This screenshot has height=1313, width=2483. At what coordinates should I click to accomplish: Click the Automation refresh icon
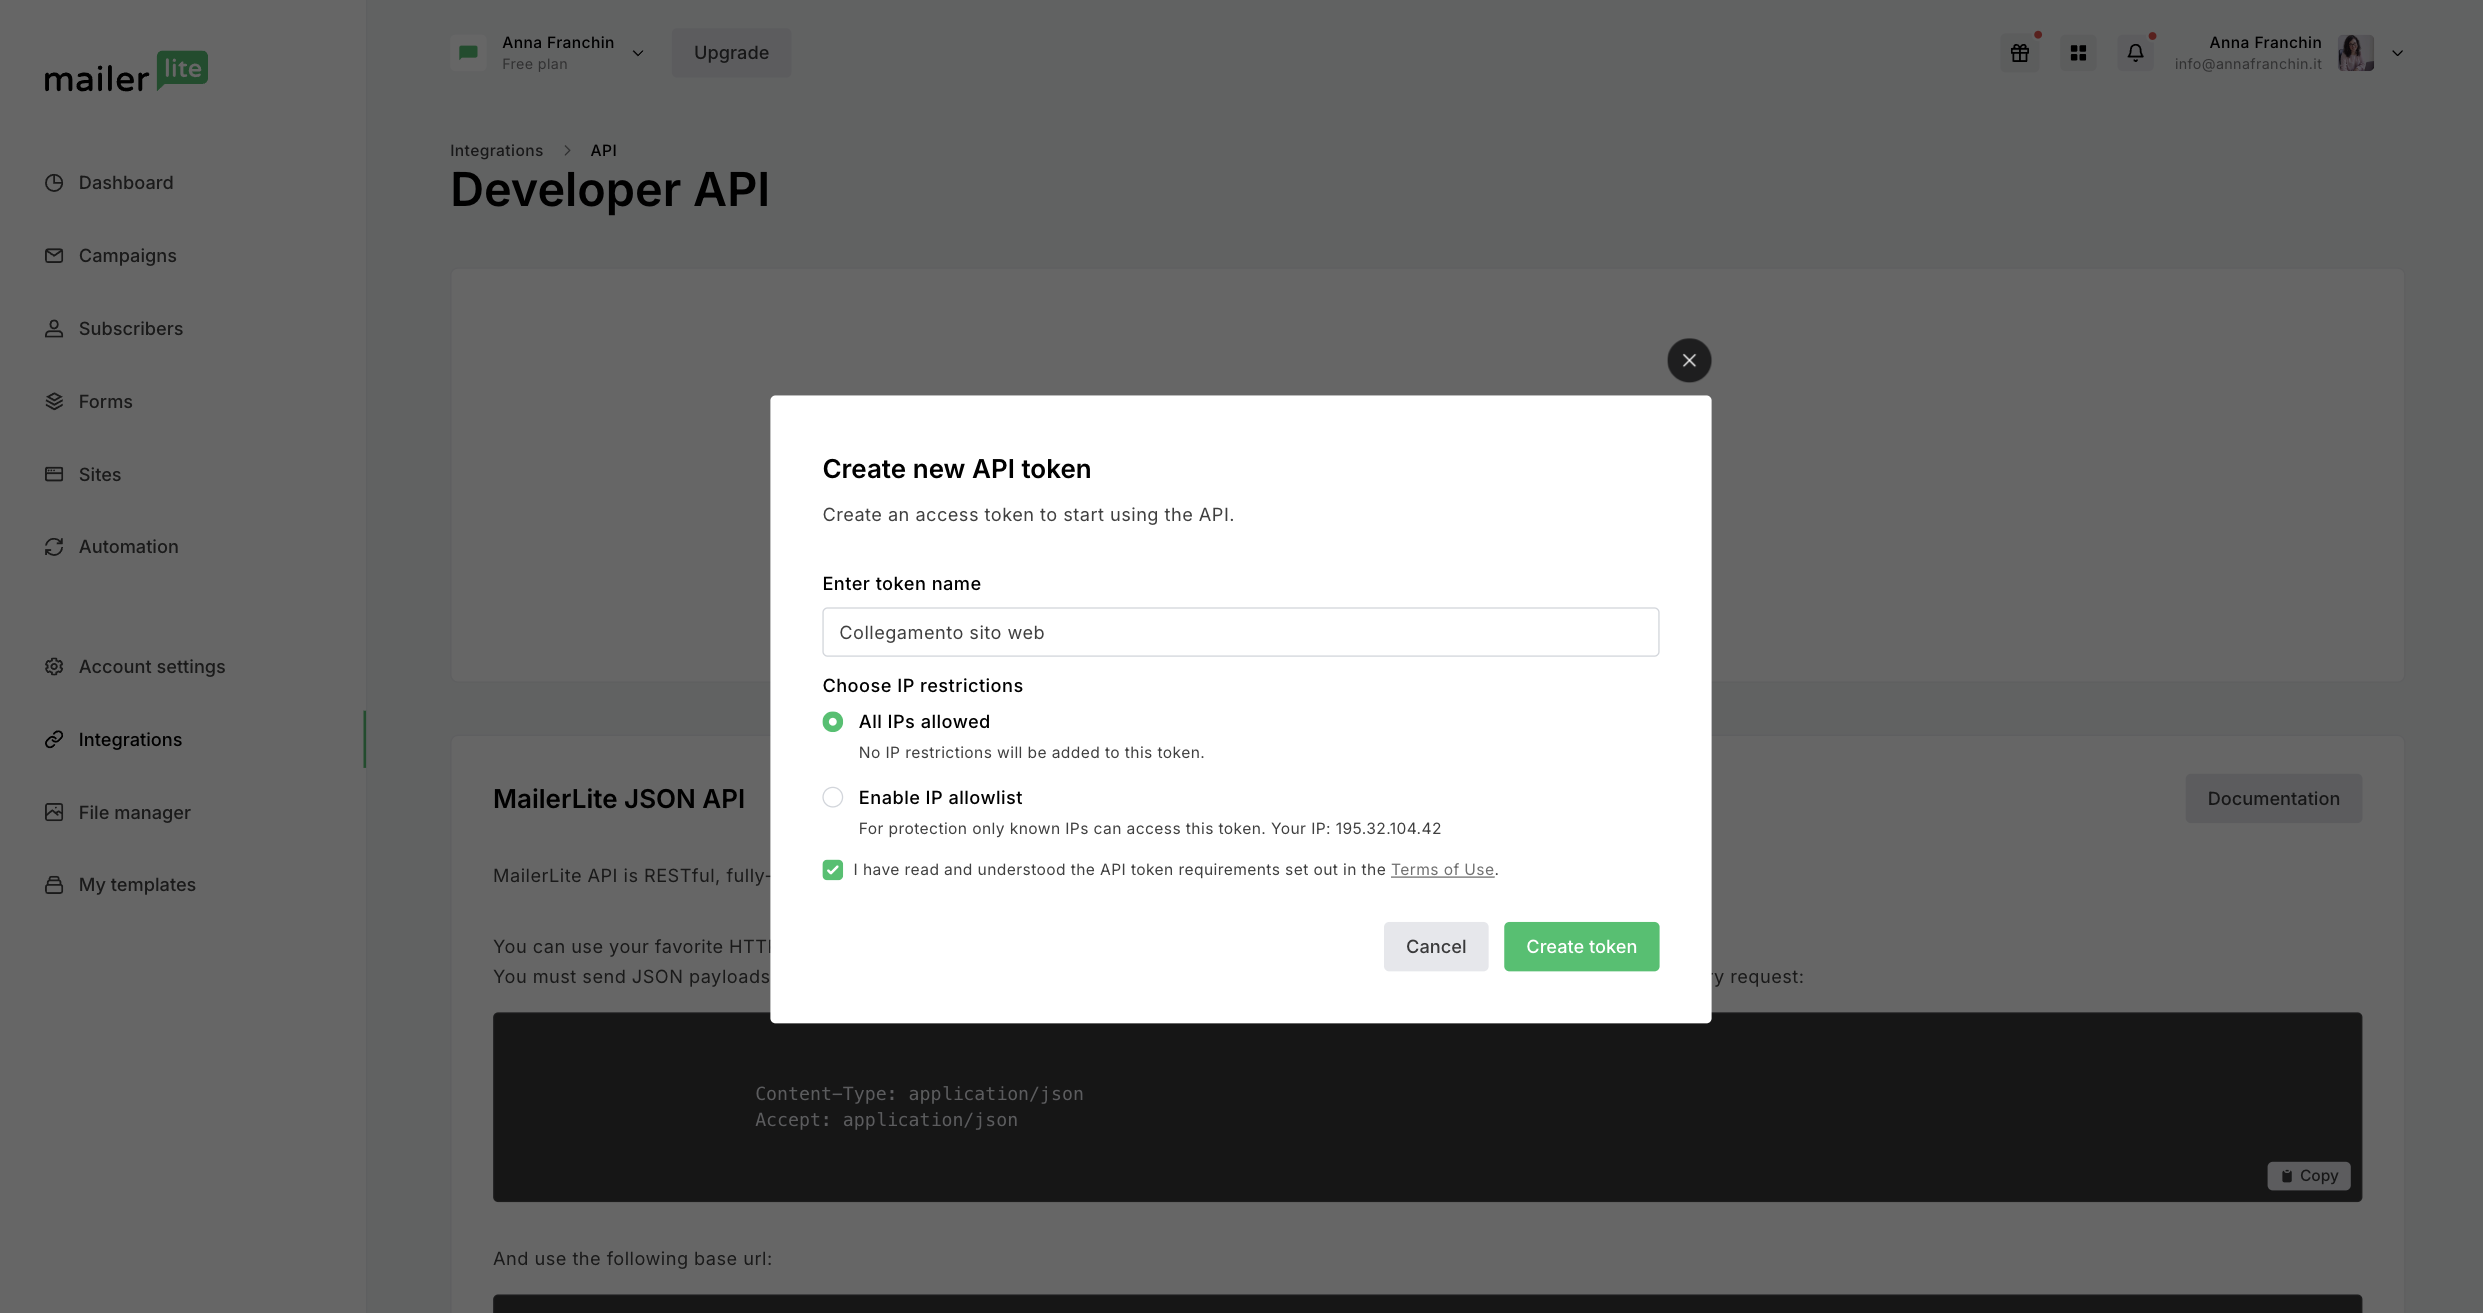click(54, 547)
